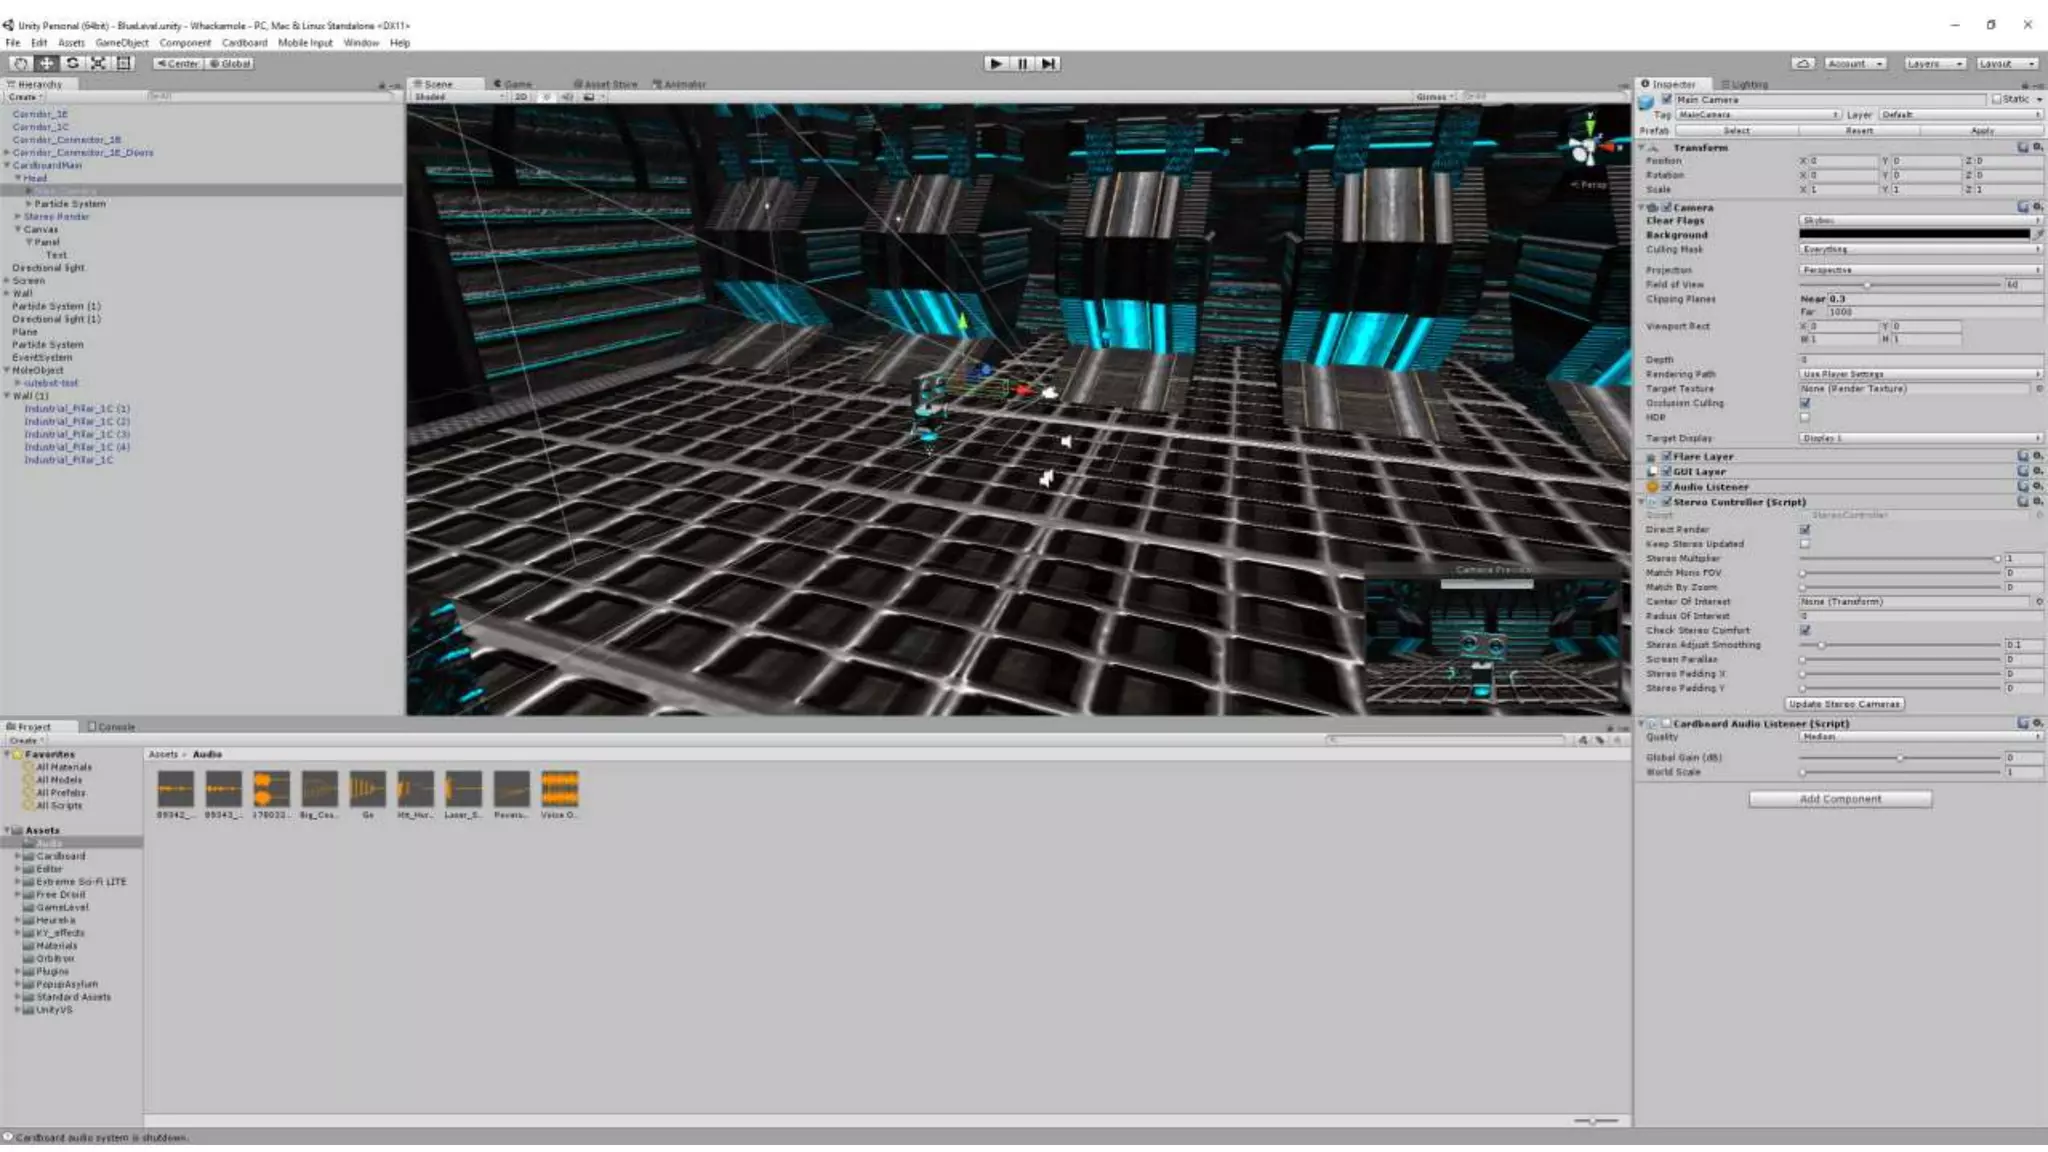This screenshot has width=2048, height=1152.
Task: Select the Rect Transform tool
Action: click(x=124, y=63)
